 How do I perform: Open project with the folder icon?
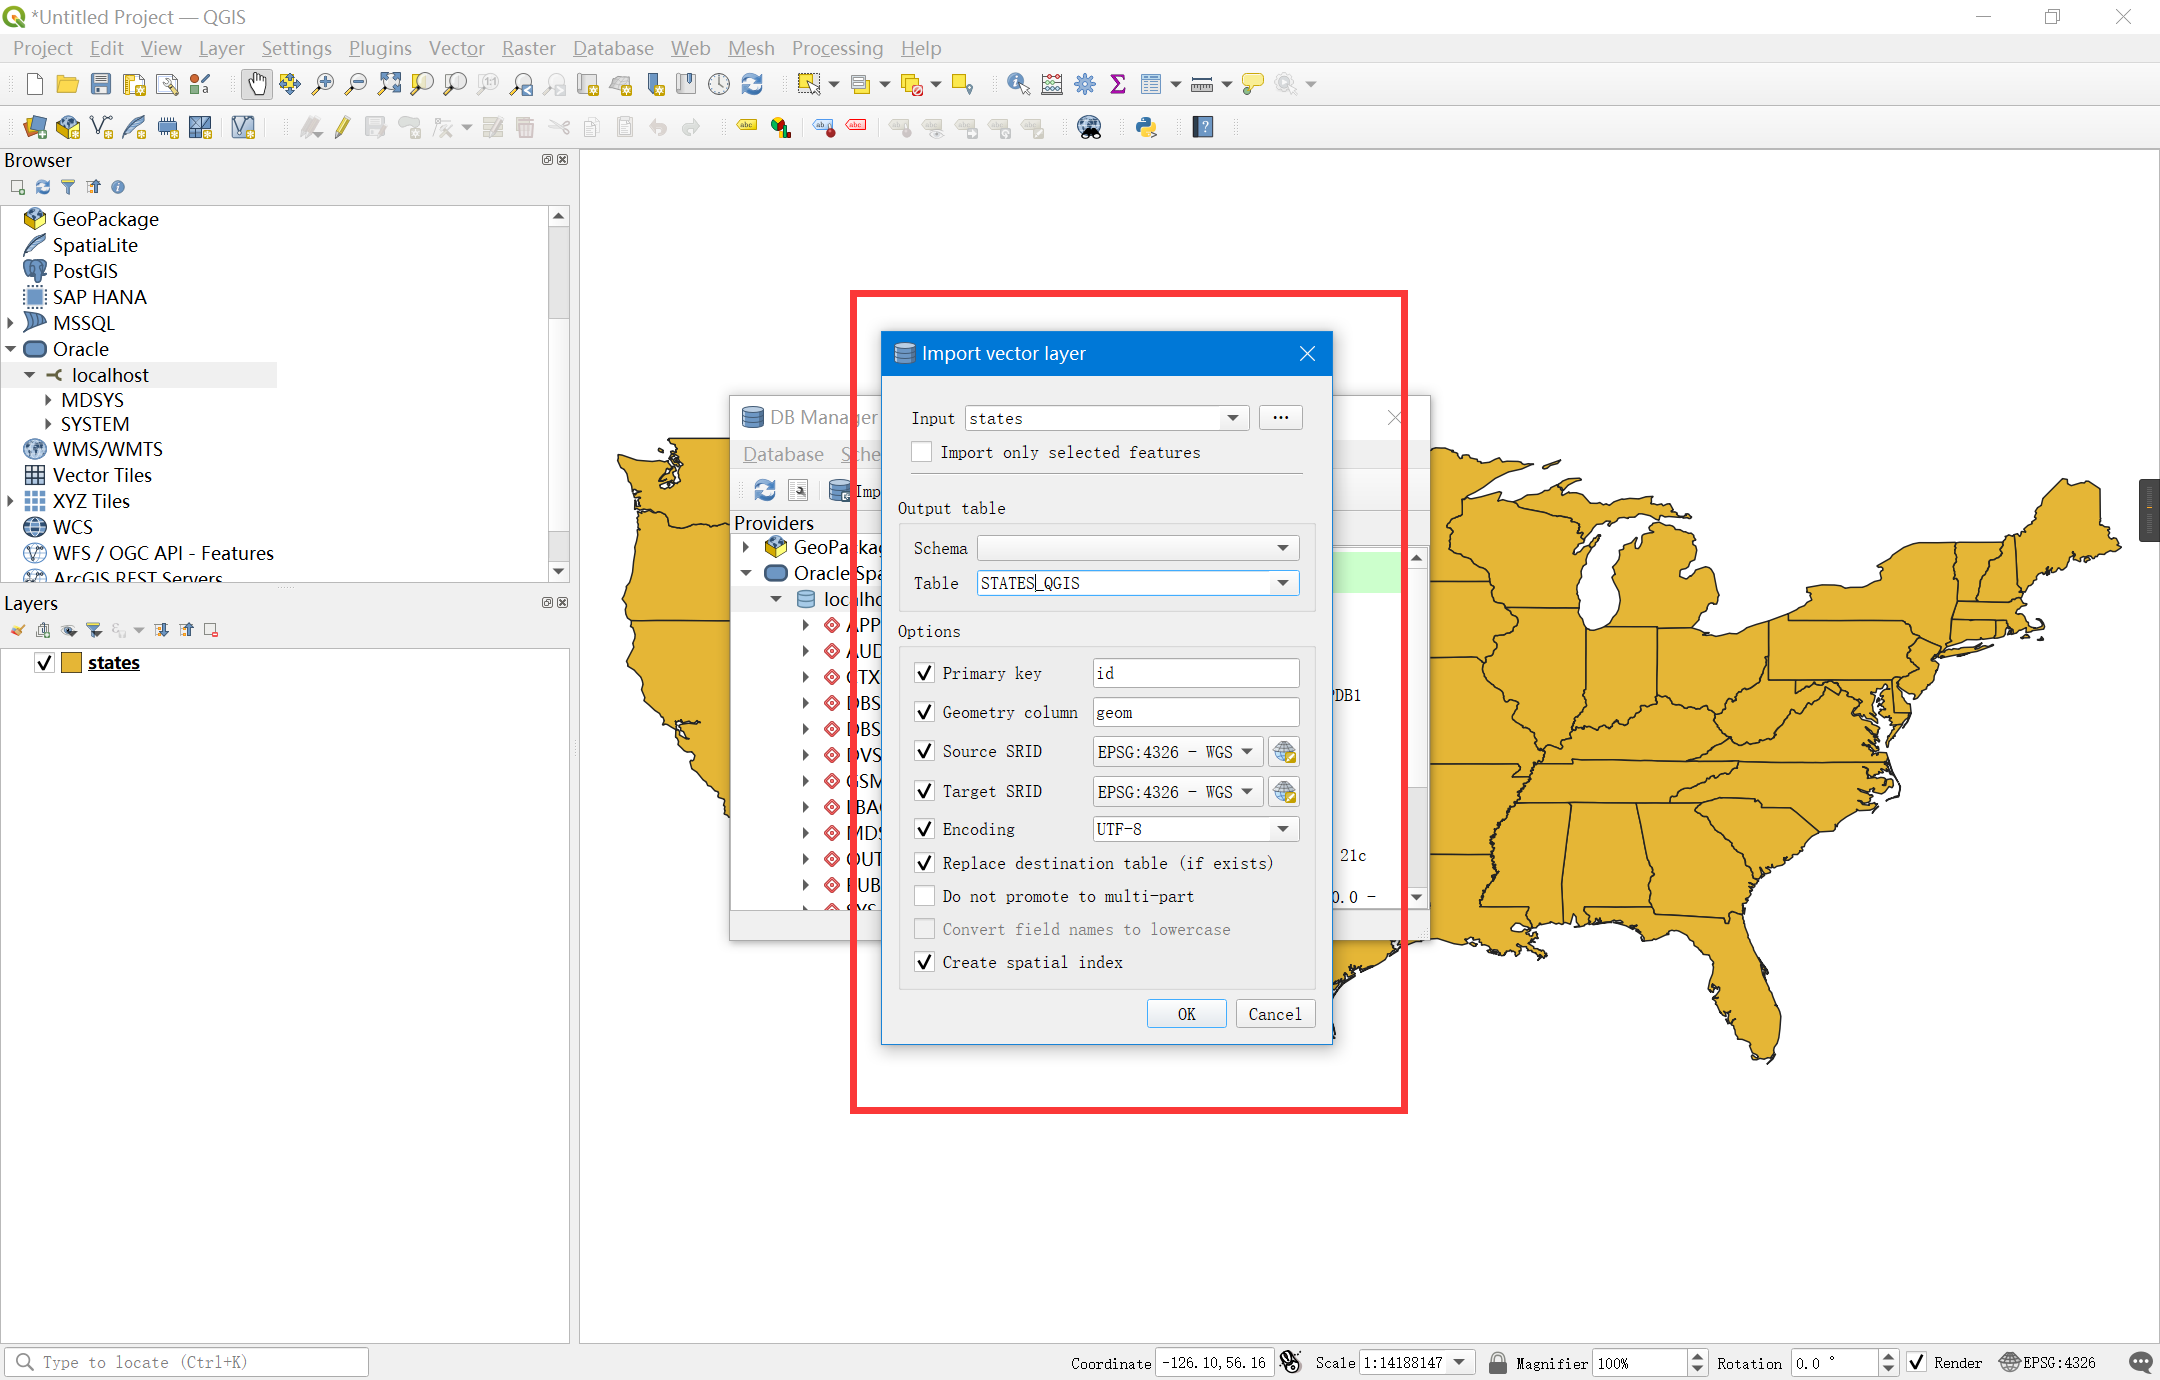coord(67,84)
